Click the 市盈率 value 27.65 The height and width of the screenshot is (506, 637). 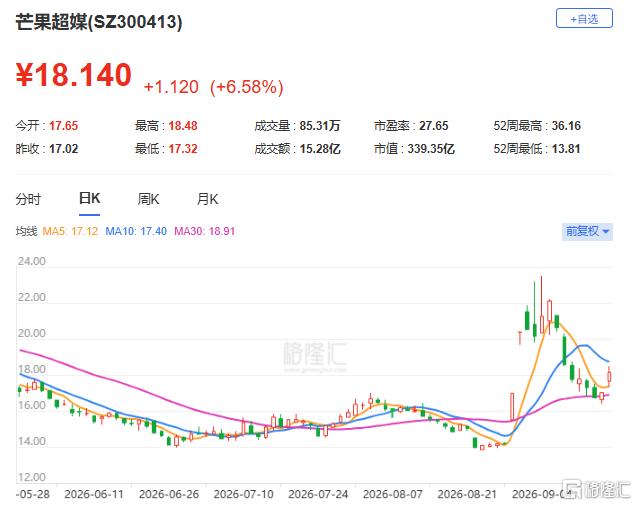[433, 126]
